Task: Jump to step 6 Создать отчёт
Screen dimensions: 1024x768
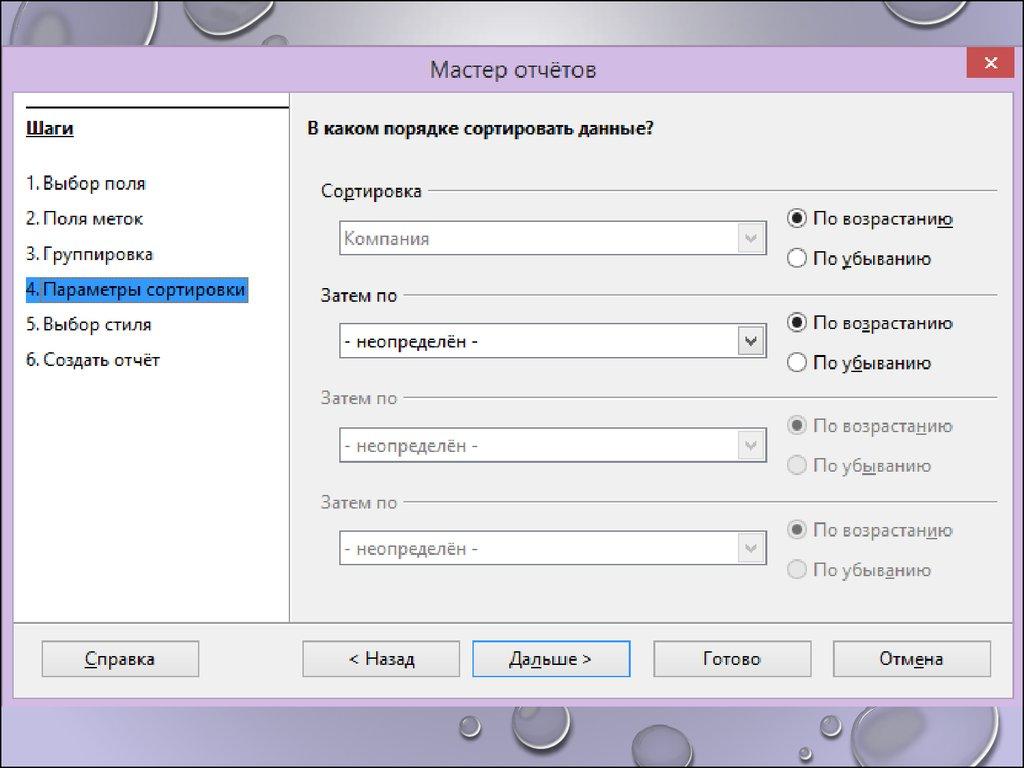Action: (93, 360)
